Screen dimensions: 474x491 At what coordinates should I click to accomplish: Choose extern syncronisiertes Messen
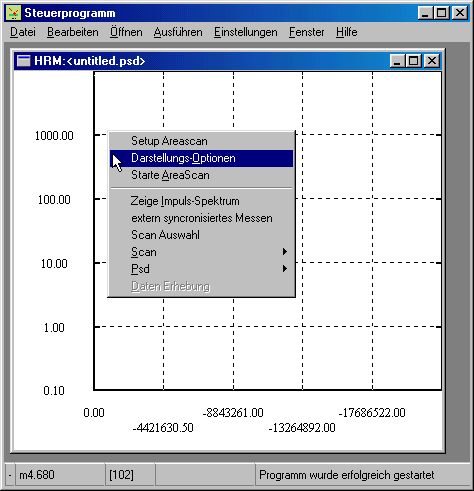(x=201, y=218)
